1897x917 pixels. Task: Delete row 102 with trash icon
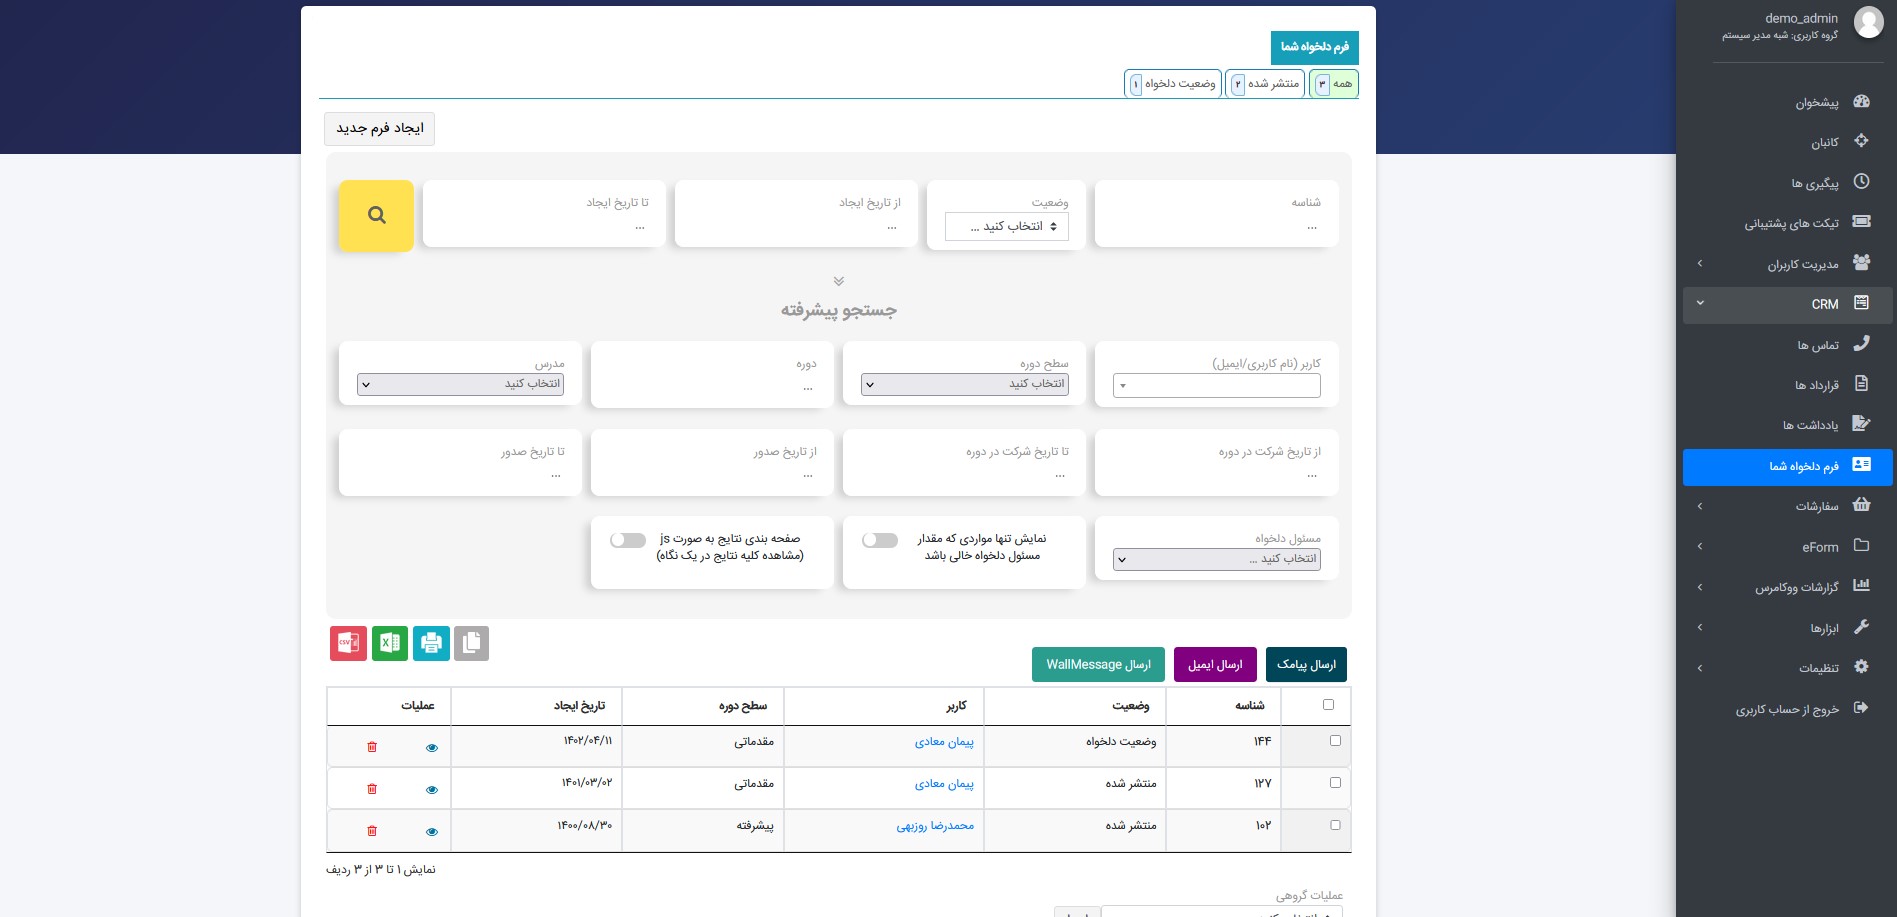tap(372, 831)
